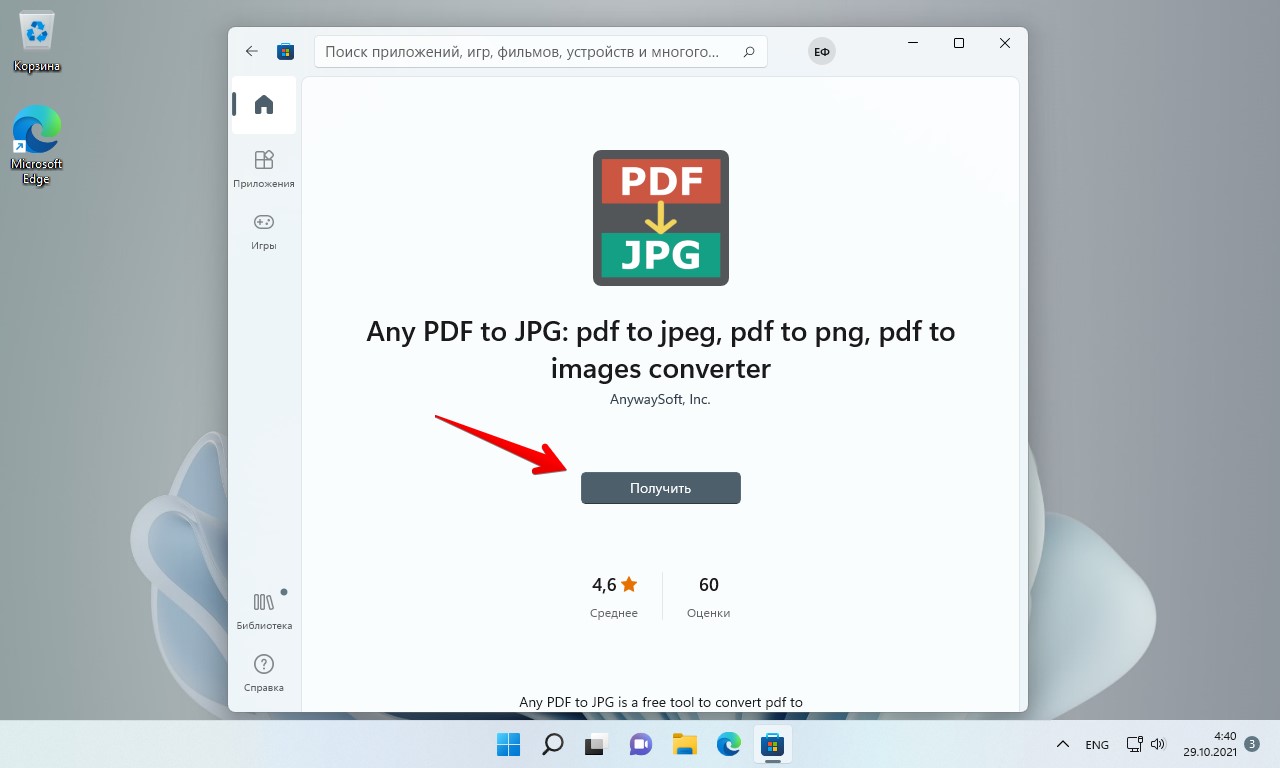
Task: Click the app title text
Action: (661, 350)
